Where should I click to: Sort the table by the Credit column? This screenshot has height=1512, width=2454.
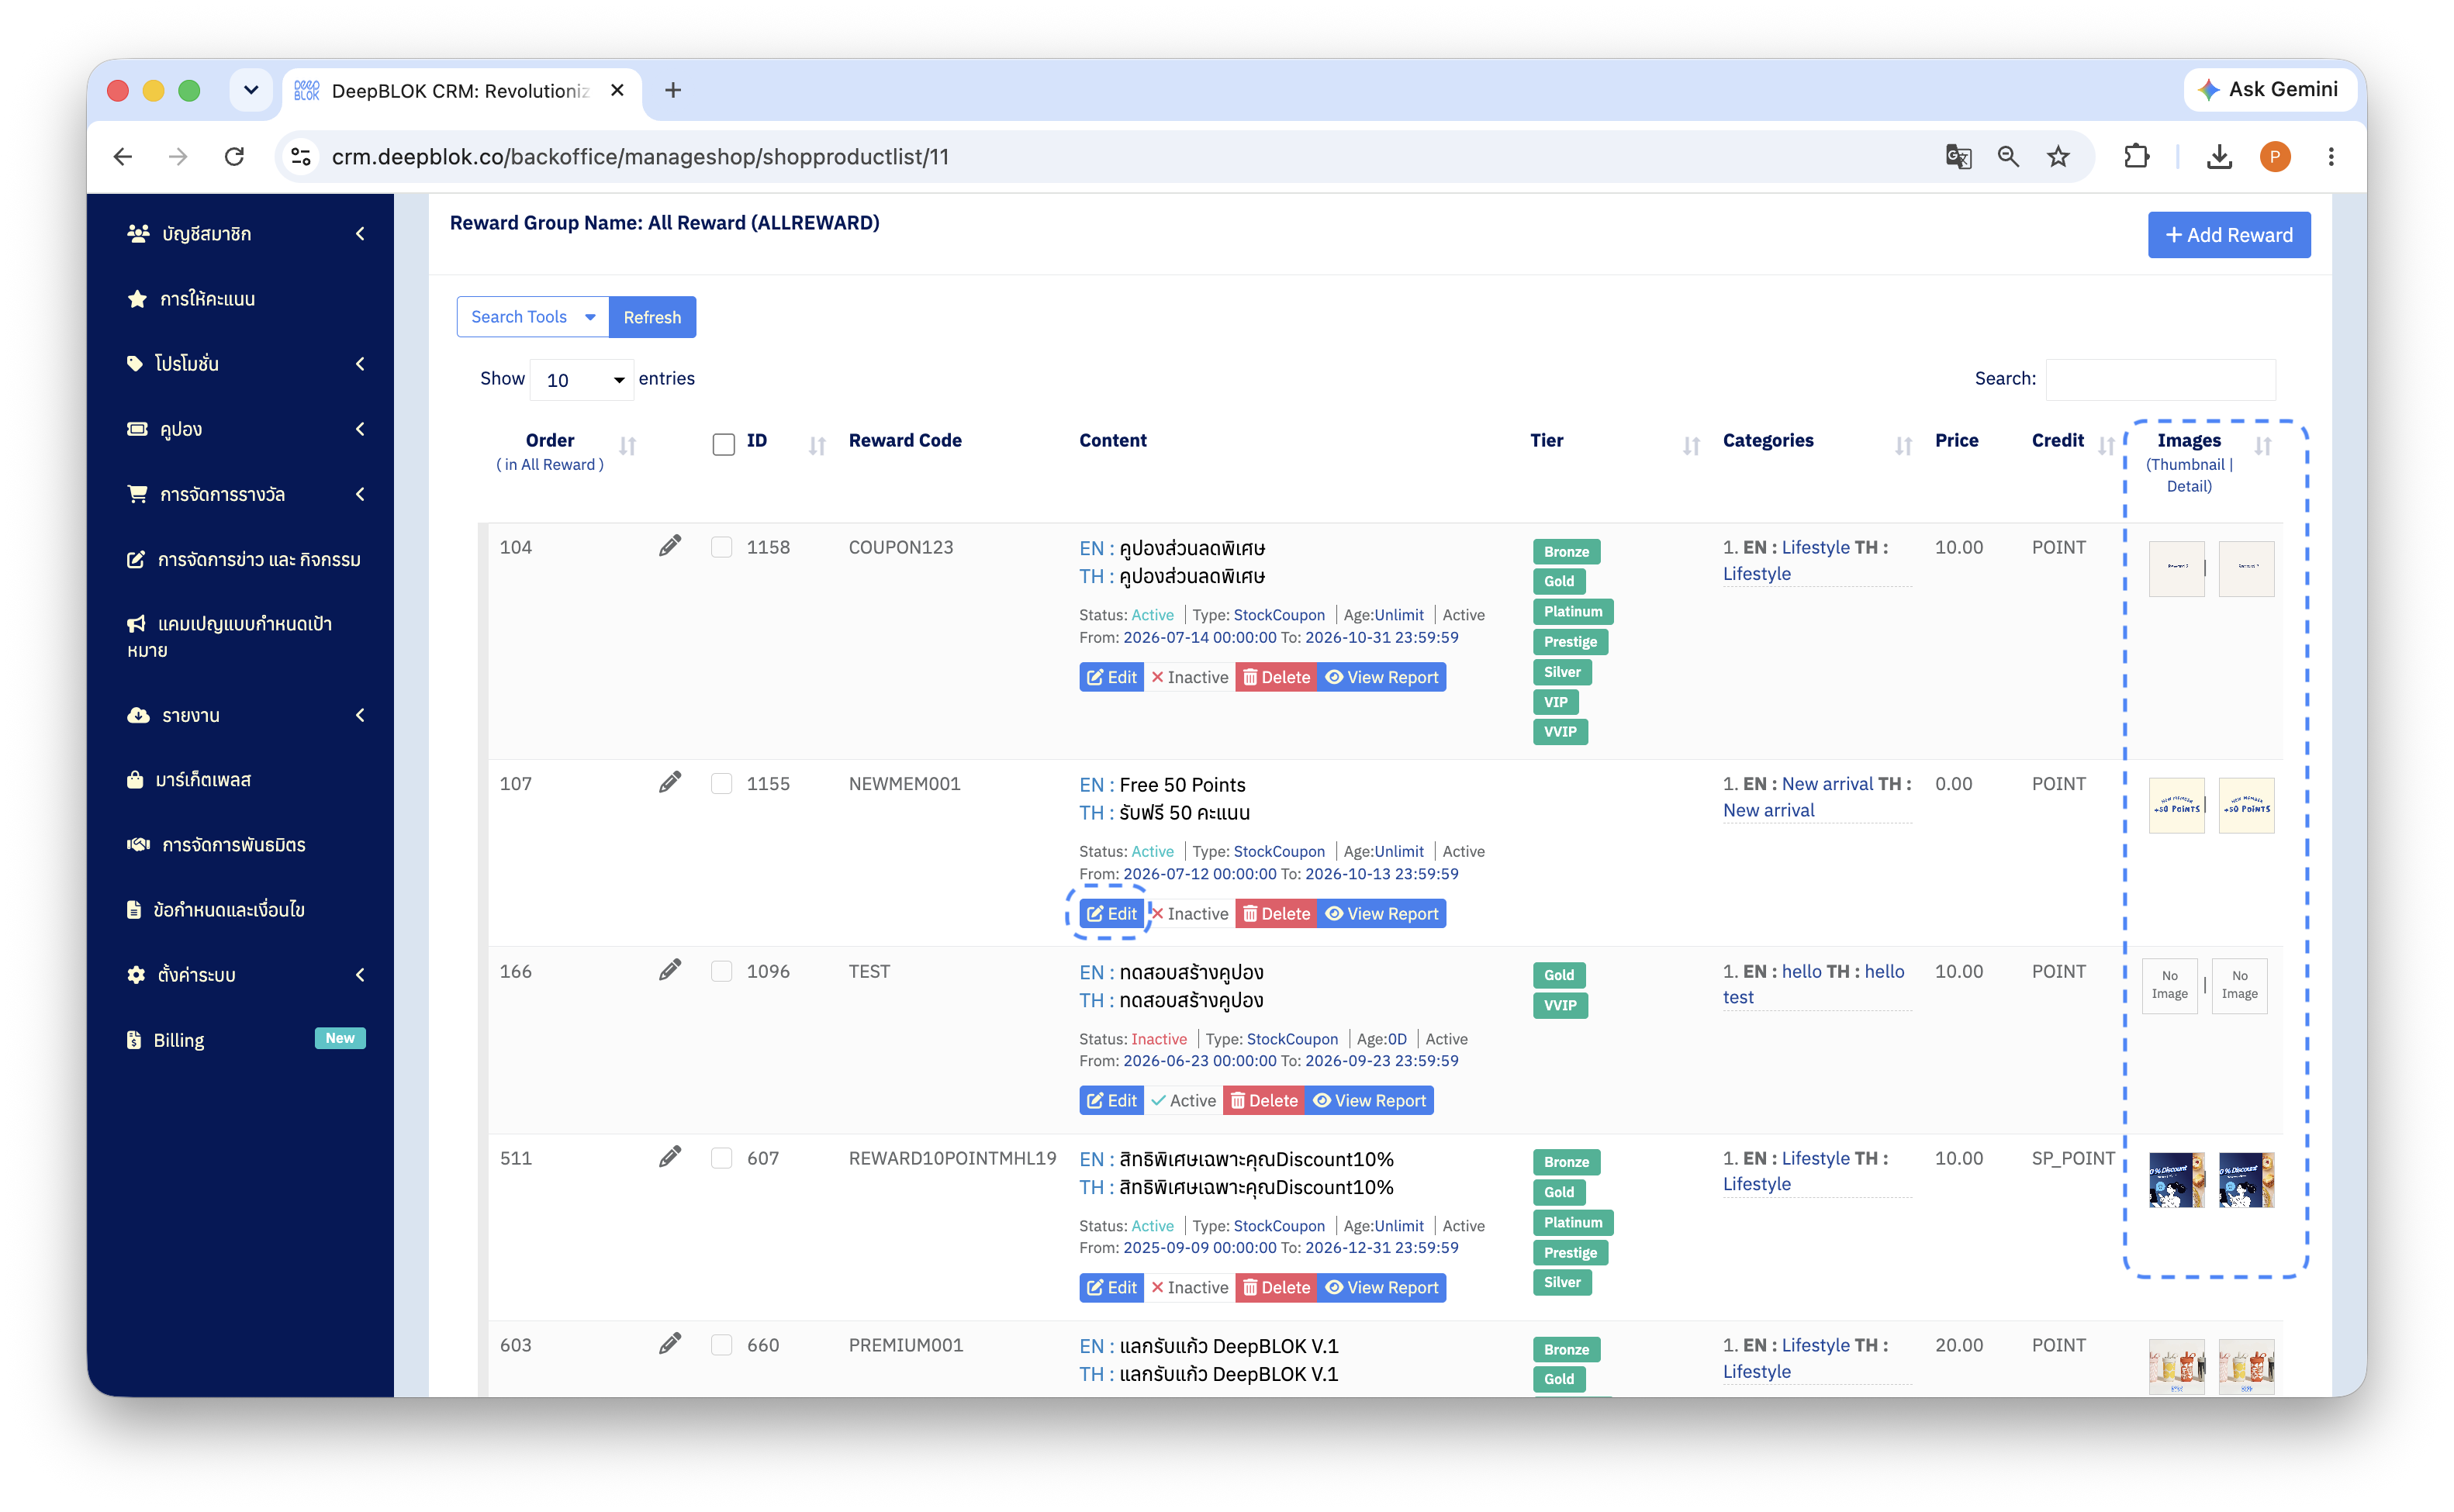pyautogui.click(x=2106, y=446)
